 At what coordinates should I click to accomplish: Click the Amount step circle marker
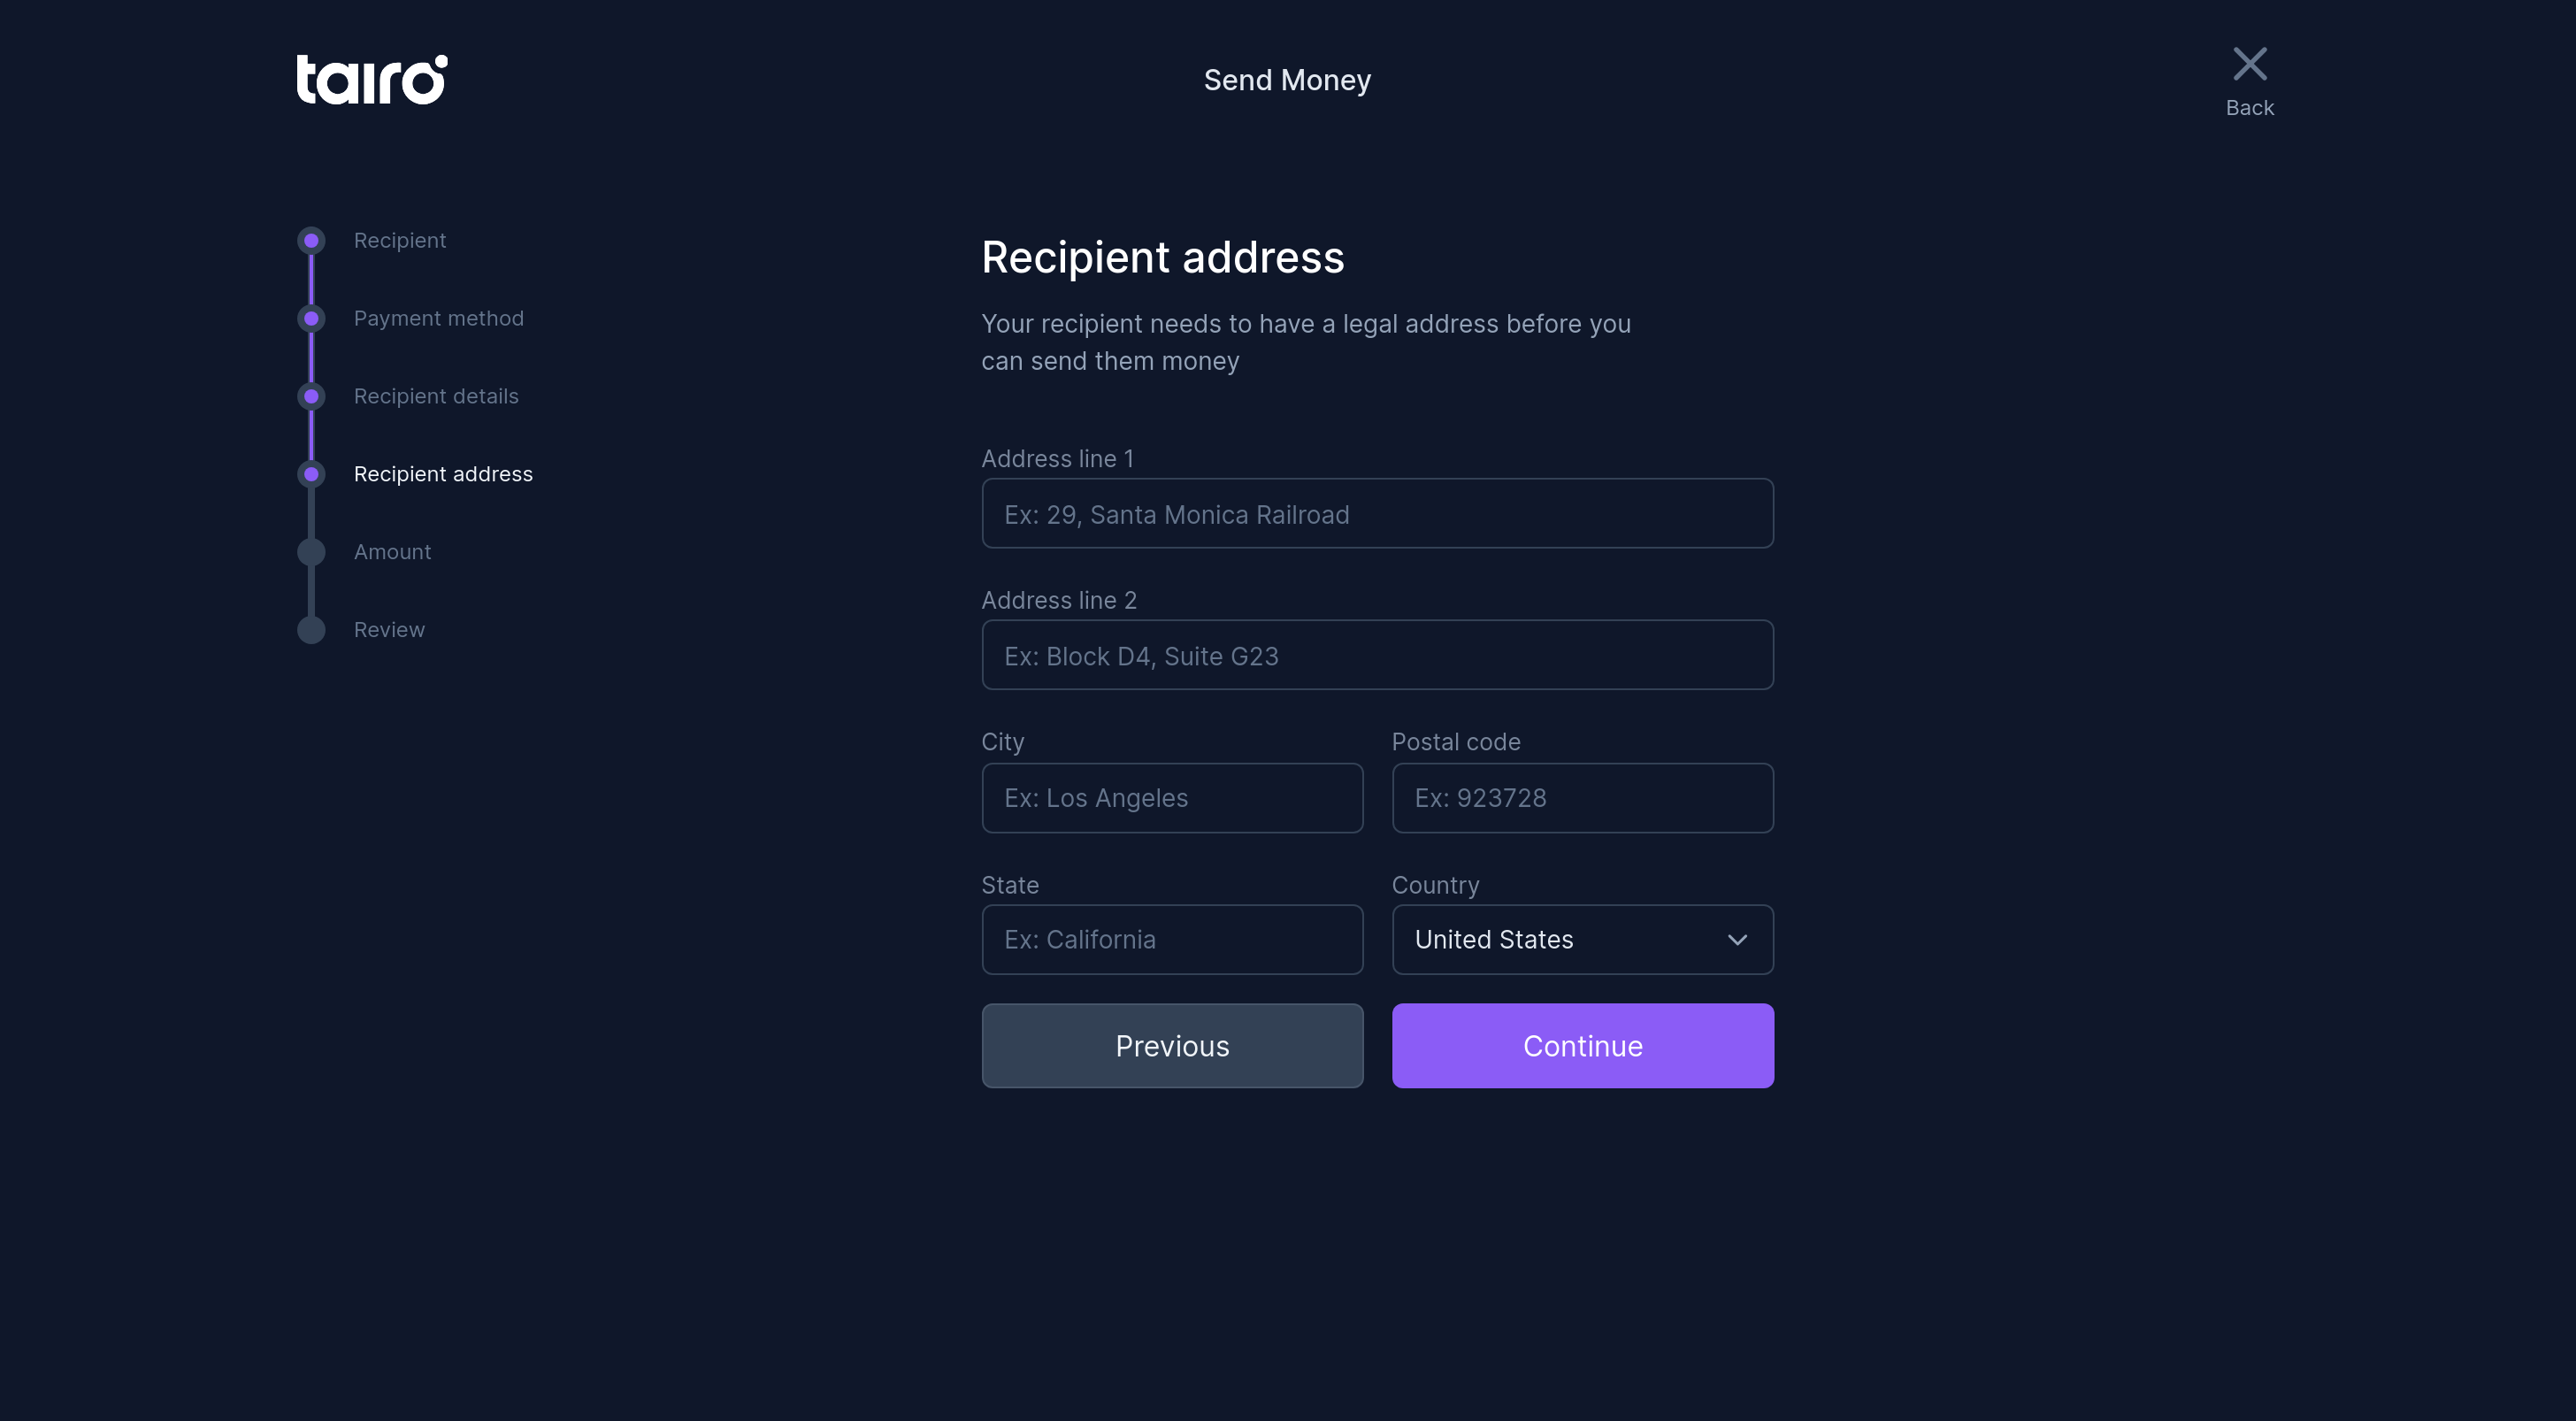[311, 552]
